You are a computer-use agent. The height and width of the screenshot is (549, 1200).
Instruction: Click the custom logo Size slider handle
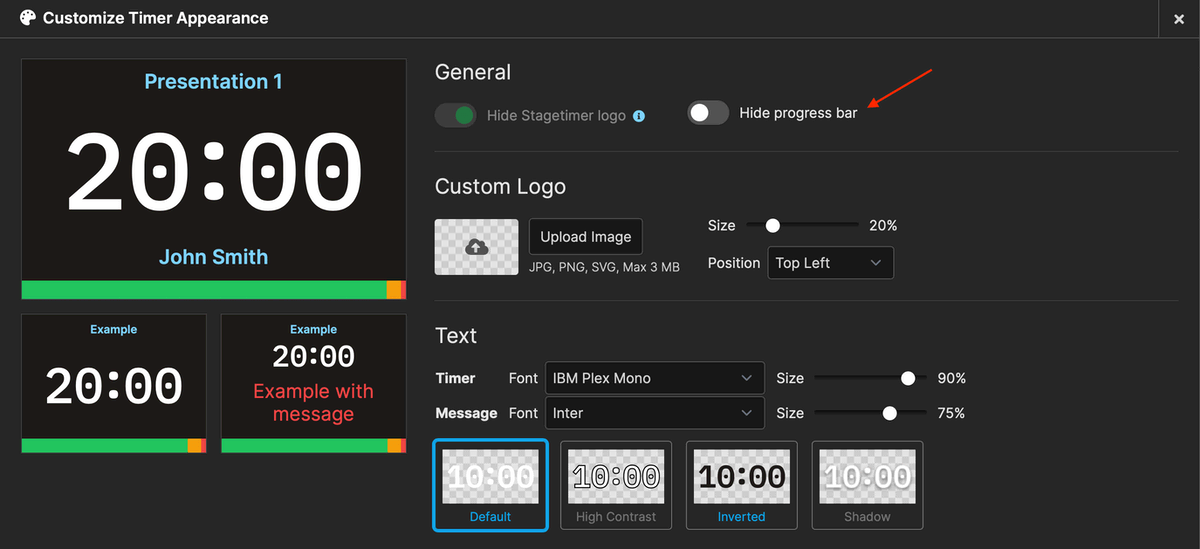[772, 226]
